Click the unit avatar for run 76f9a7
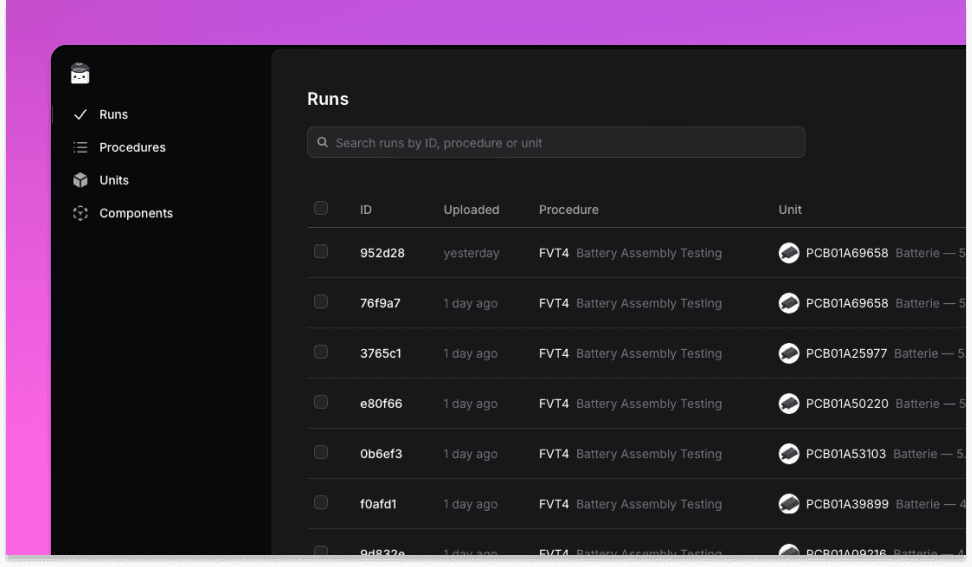Image resolution: width=972 pixels, height=567 pixels. click(x=789, y=303)
